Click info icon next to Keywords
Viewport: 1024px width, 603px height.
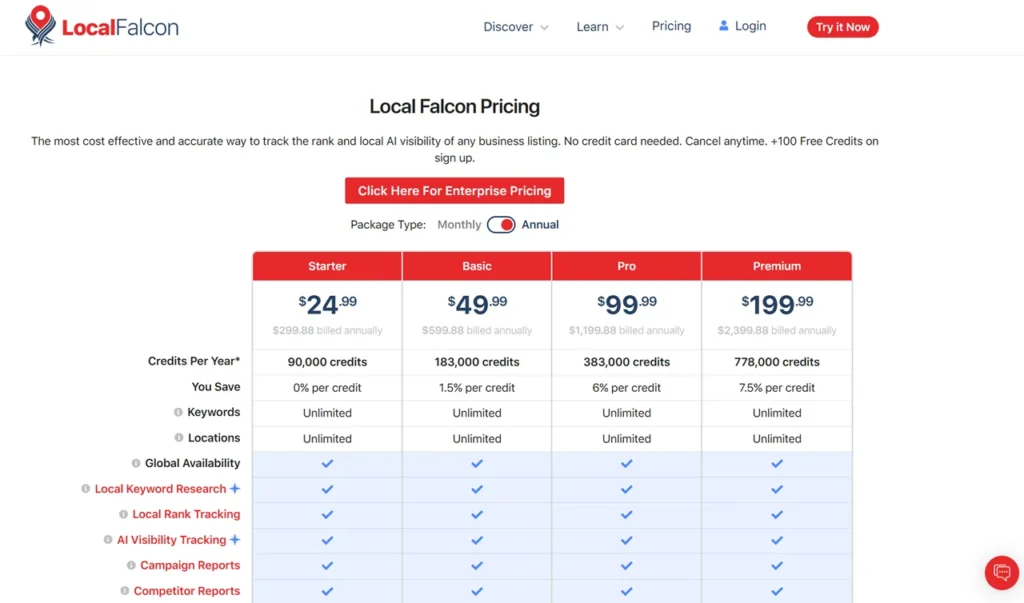[178, 412]
